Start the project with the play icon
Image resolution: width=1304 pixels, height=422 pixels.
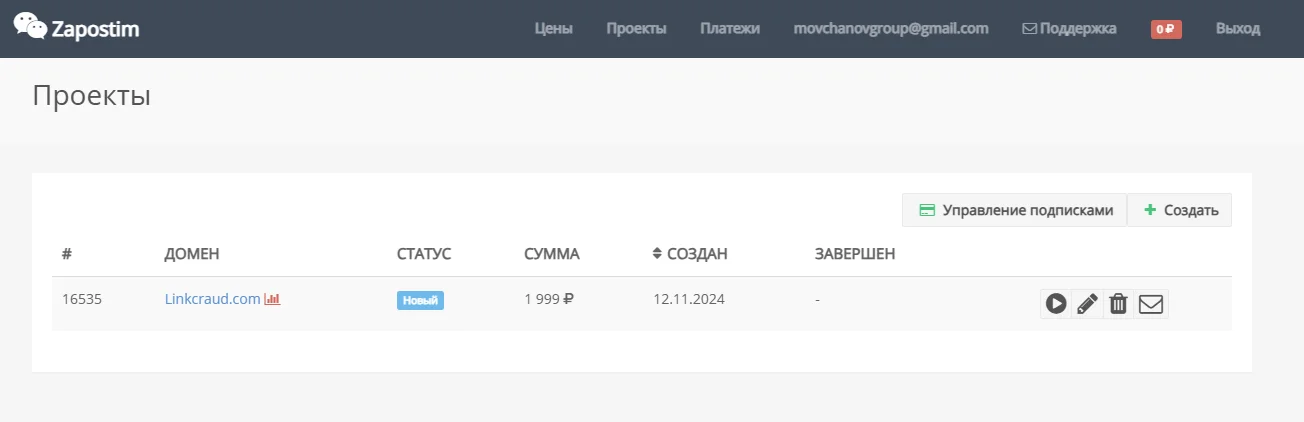pos(1055,303)
